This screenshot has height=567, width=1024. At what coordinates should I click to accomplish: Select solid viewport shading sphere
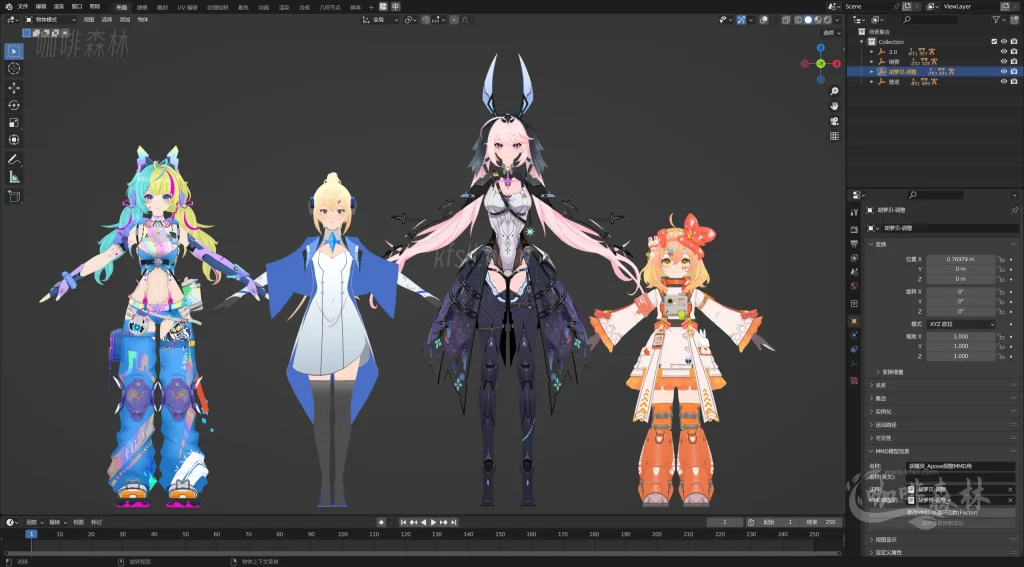(x=808, y=20)
